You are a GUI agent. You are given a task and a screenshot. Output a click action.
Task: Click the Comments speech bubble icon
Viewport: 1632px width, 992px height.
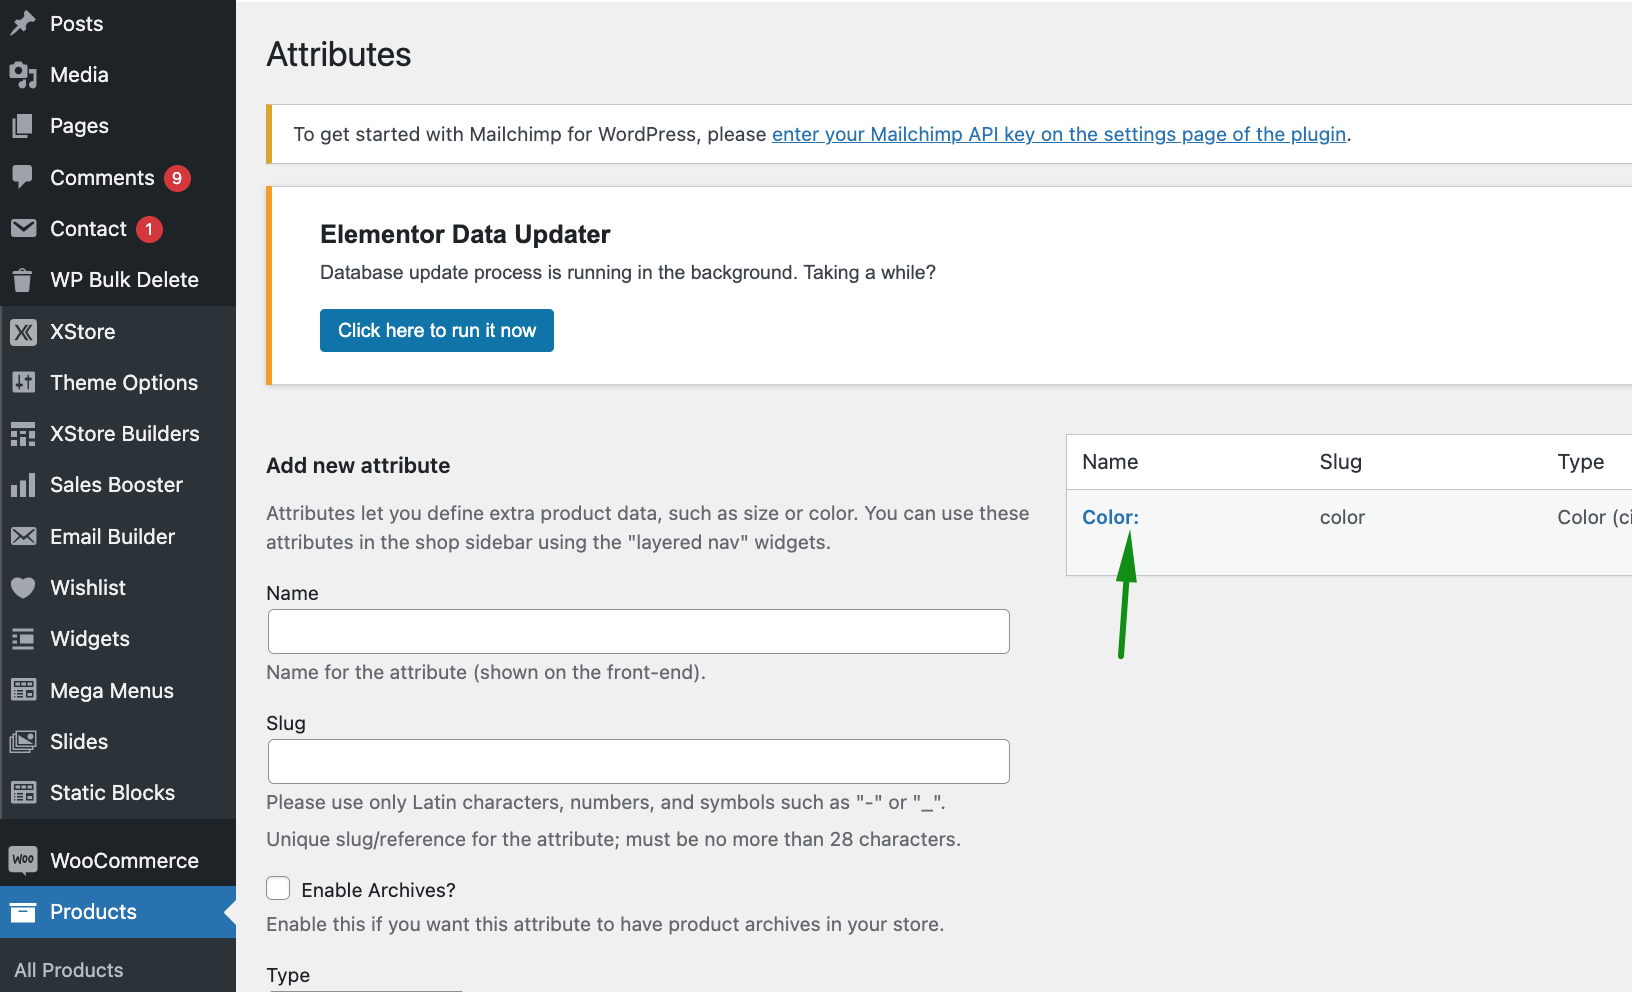(23, 177)
